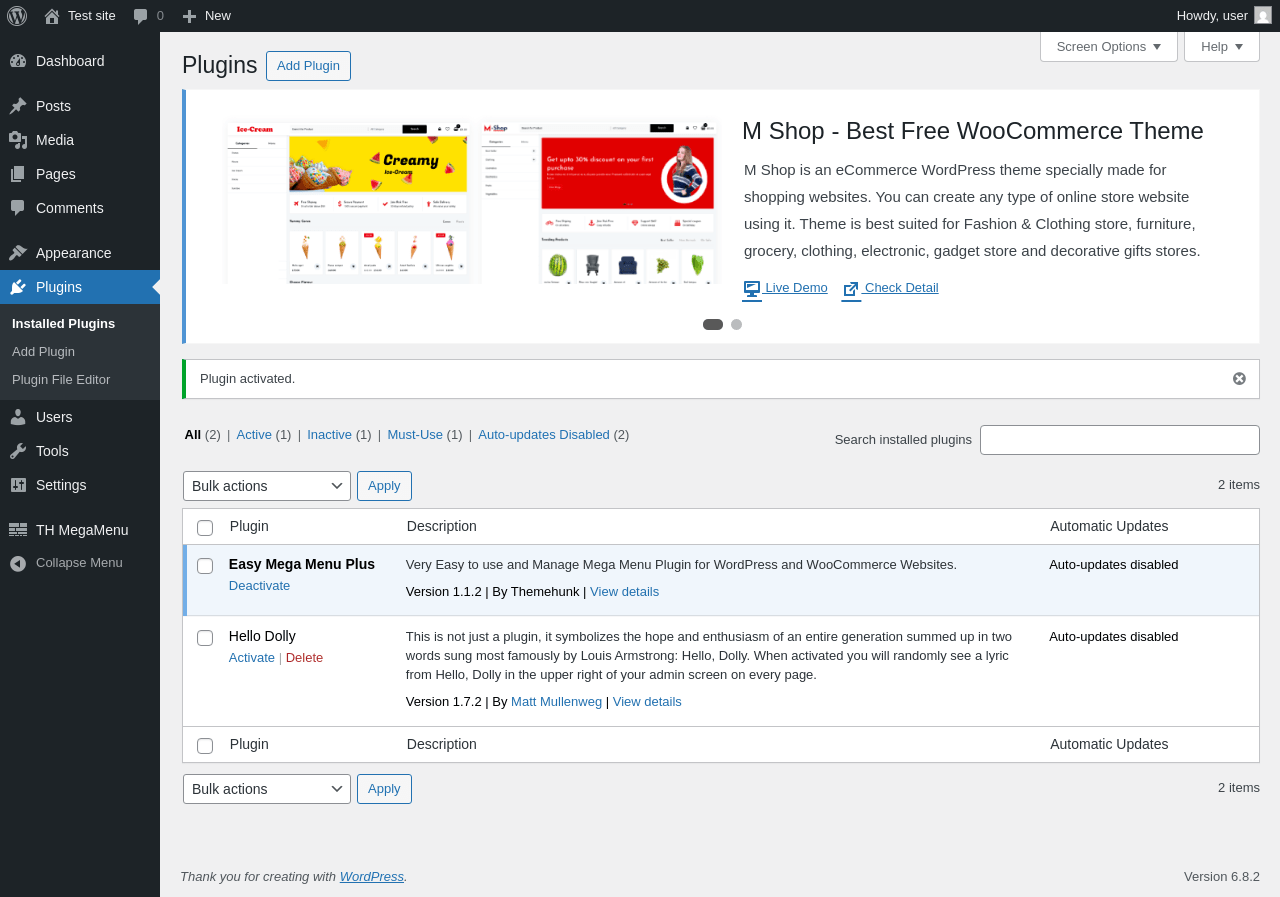Click the user avatar next to Howdy
1280x897 pixels.
(x=1263, y=15)
